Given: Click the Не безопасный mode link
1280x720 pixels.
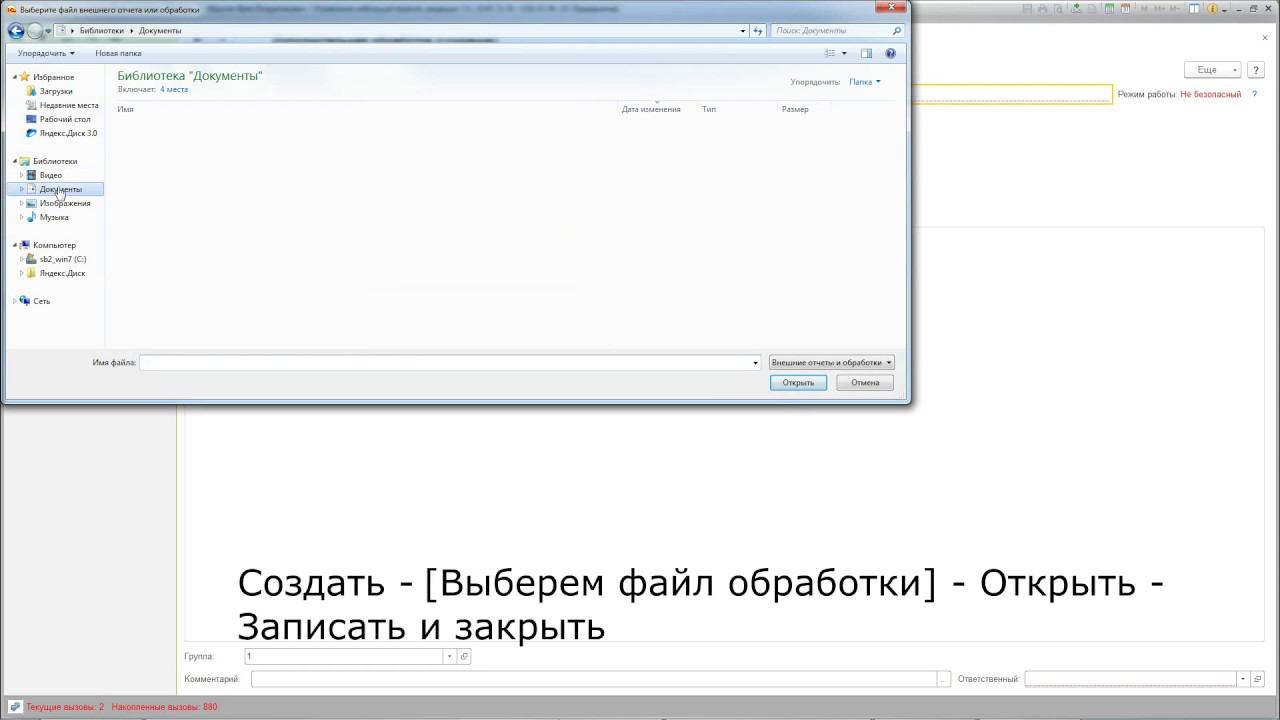Looking at the screenshot, I should click(x=1210, y=94).
